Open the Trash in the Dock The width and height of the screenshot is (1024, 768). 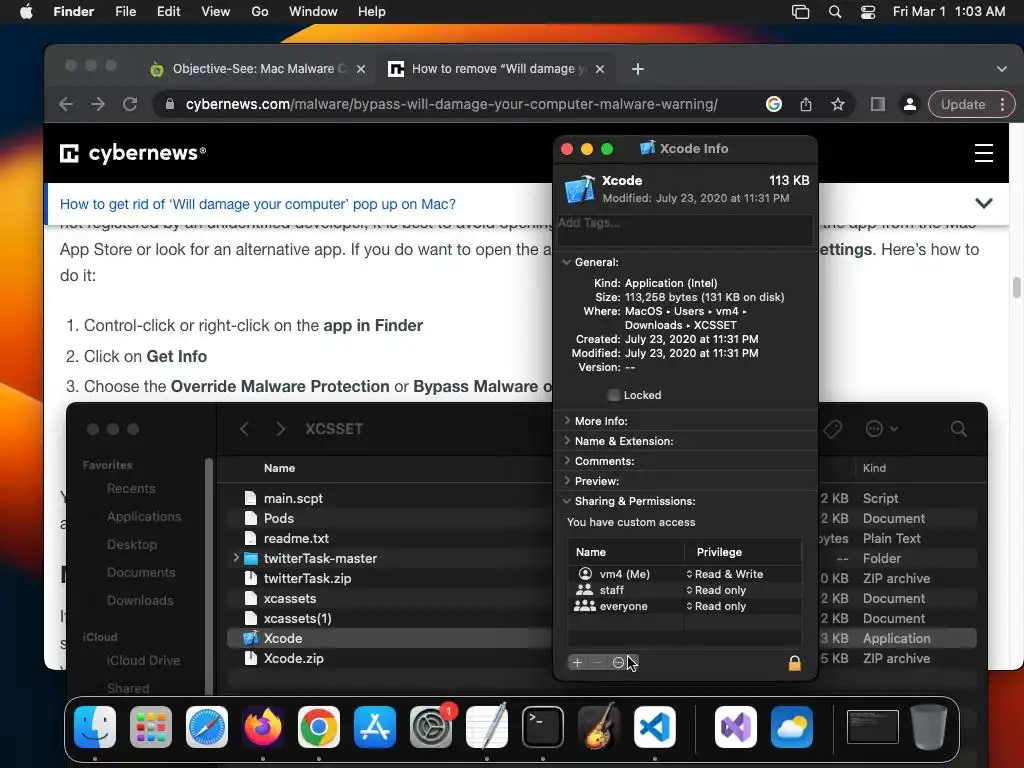[929, 727]
